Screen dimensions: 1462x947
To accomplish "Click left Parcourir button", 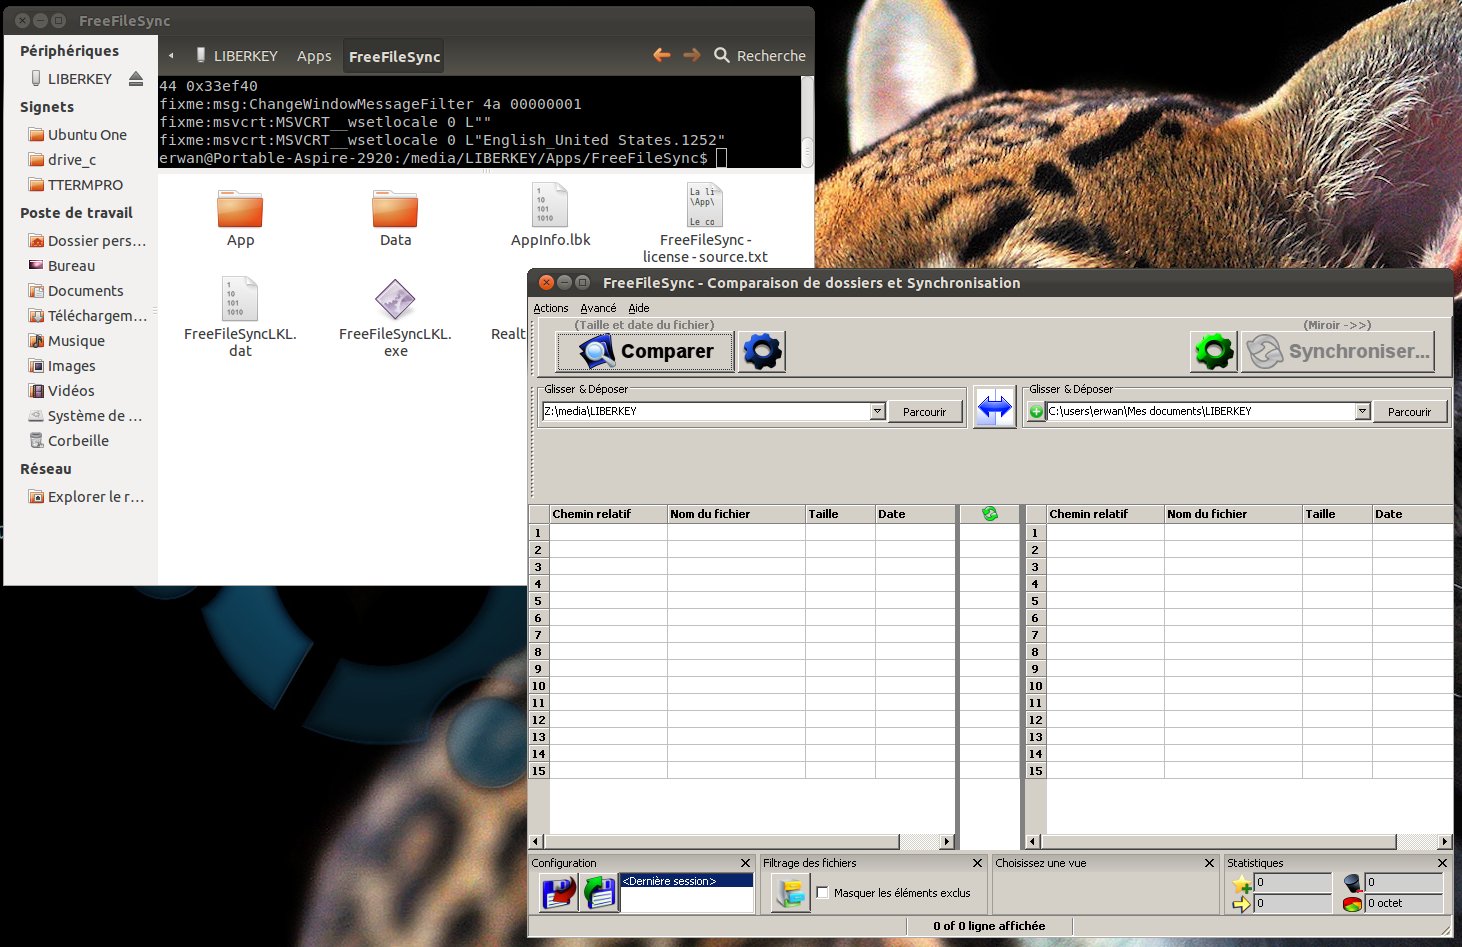I will (924, 411).
